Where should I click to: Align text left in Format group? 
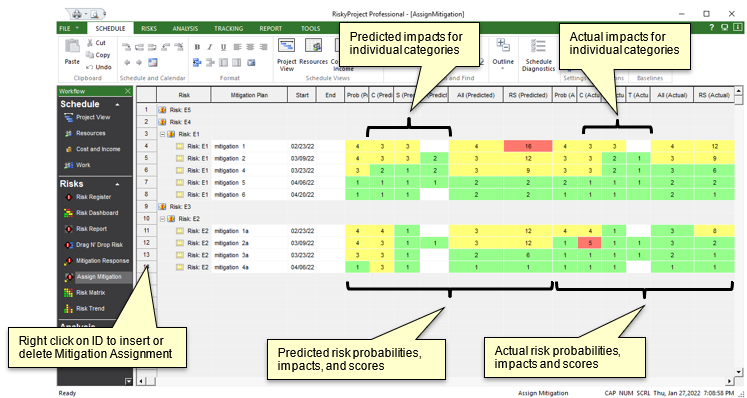click(237, 47)
